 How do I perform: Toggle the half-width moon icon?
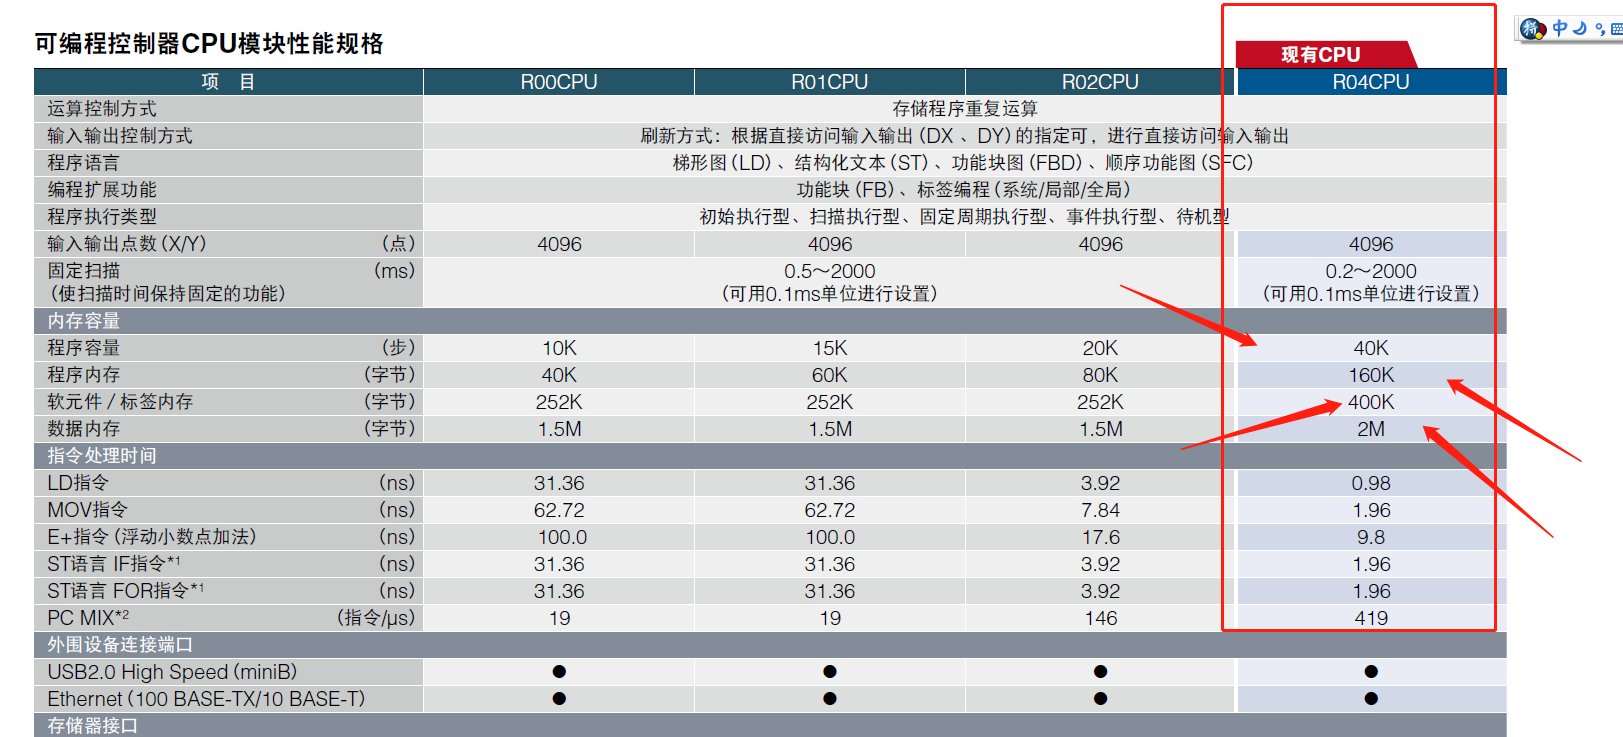coord(1580,28)
